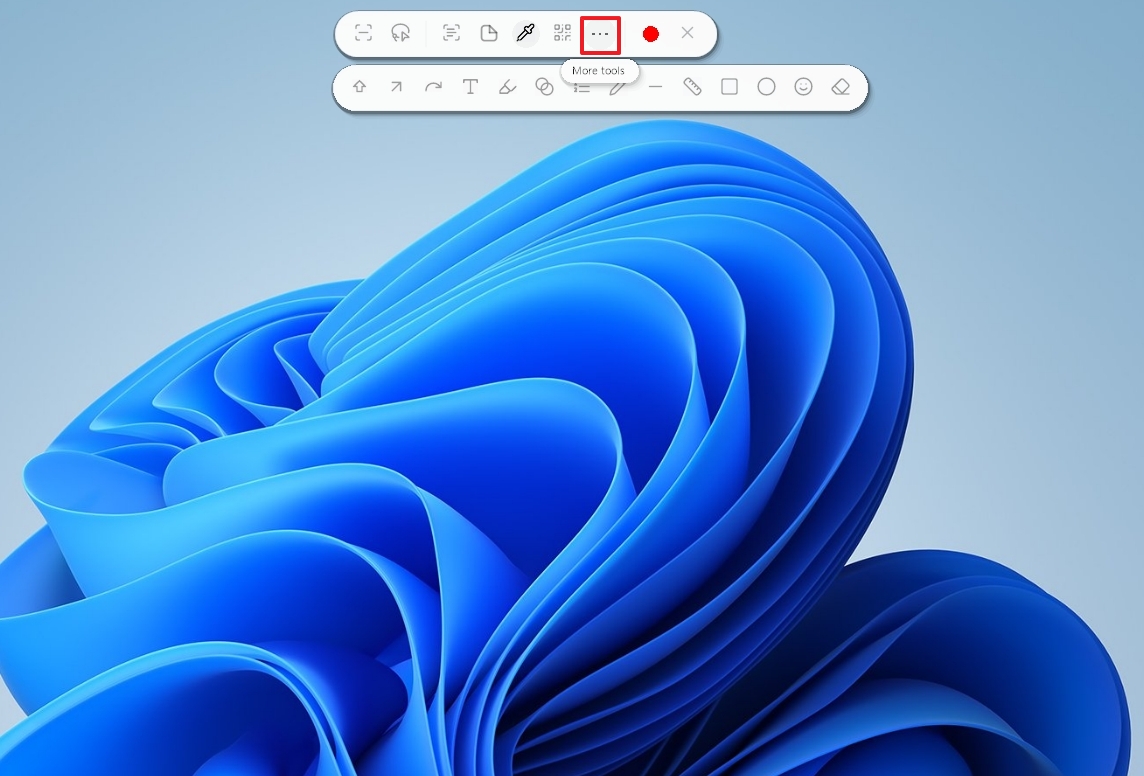Choose the numbered list steps tool
1144x776 pixels.
point(581,88)
